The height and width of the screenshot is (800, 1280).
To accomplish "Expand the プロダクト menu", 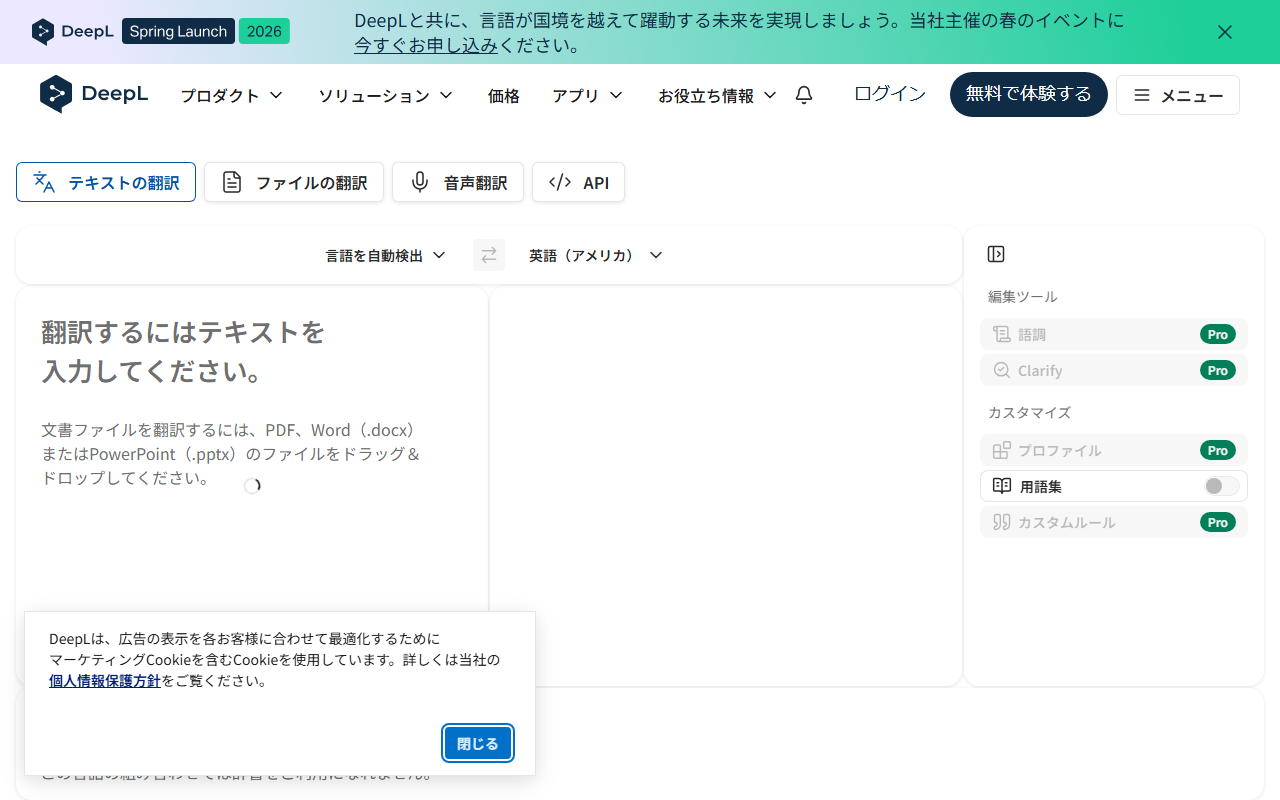I will click(x=231, y=95).
